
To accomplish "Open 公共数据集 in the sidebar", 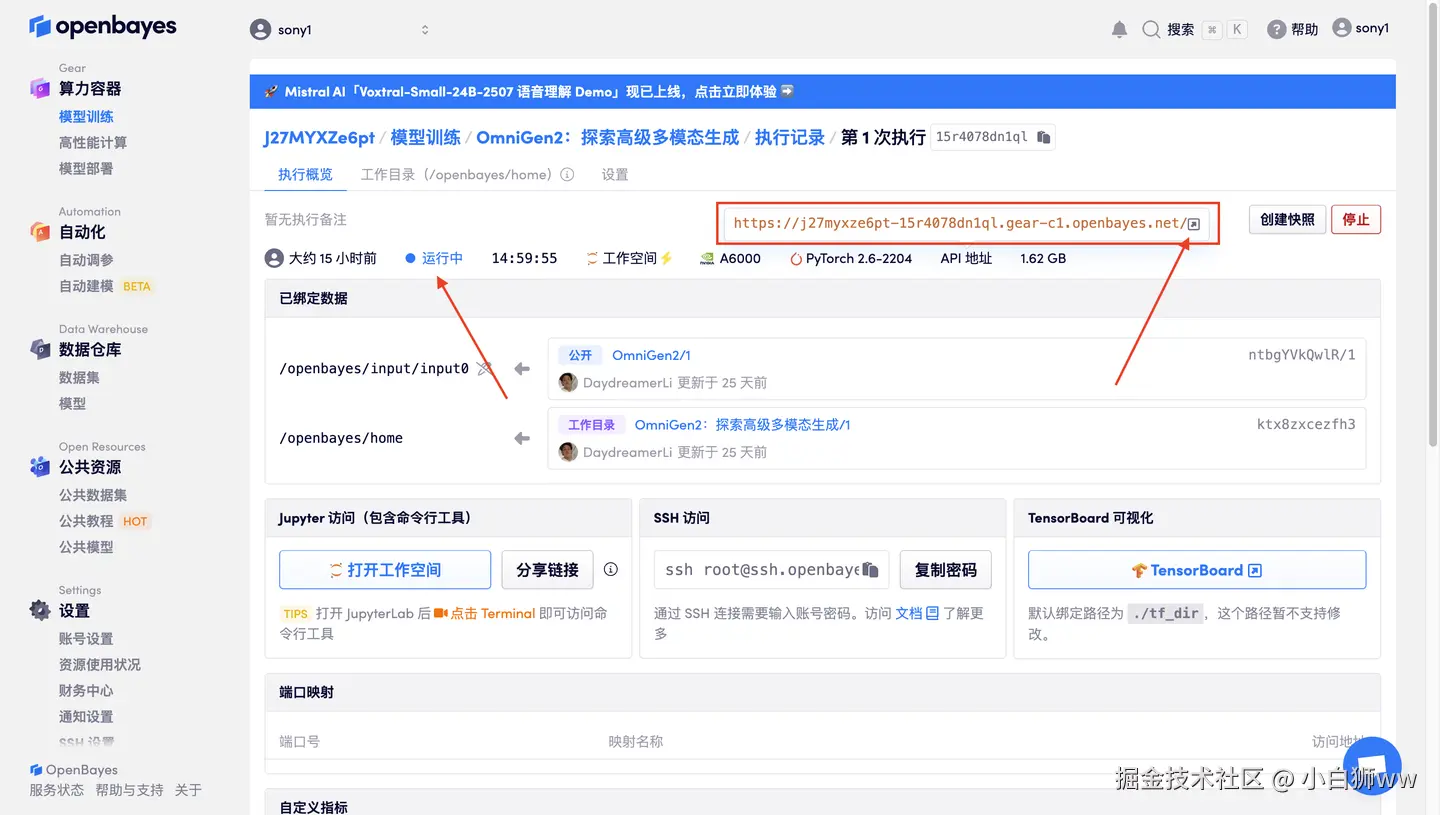I will click(x=93, y=495).
